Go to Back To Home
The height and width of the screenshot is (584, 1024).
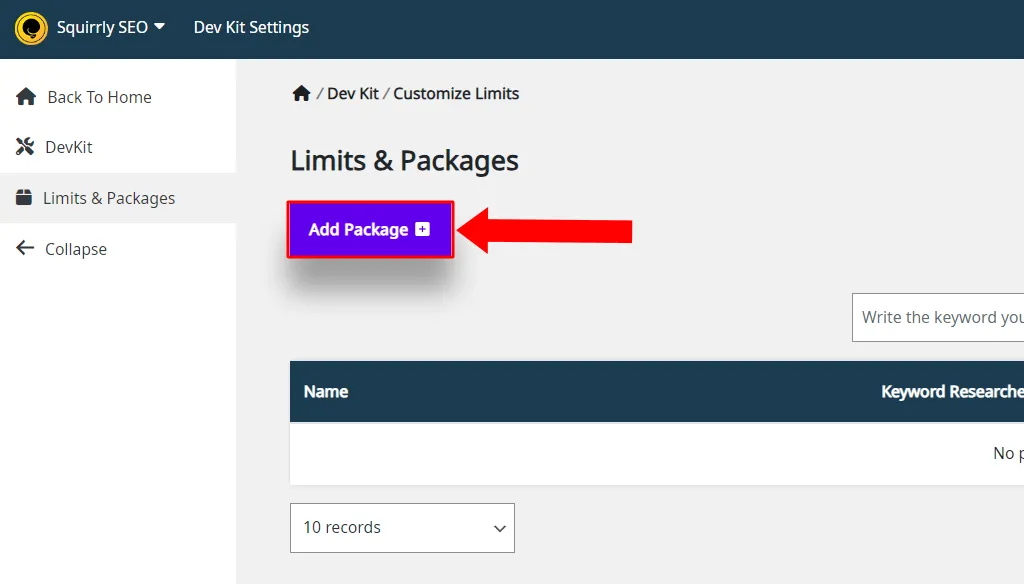click(99, 97)
